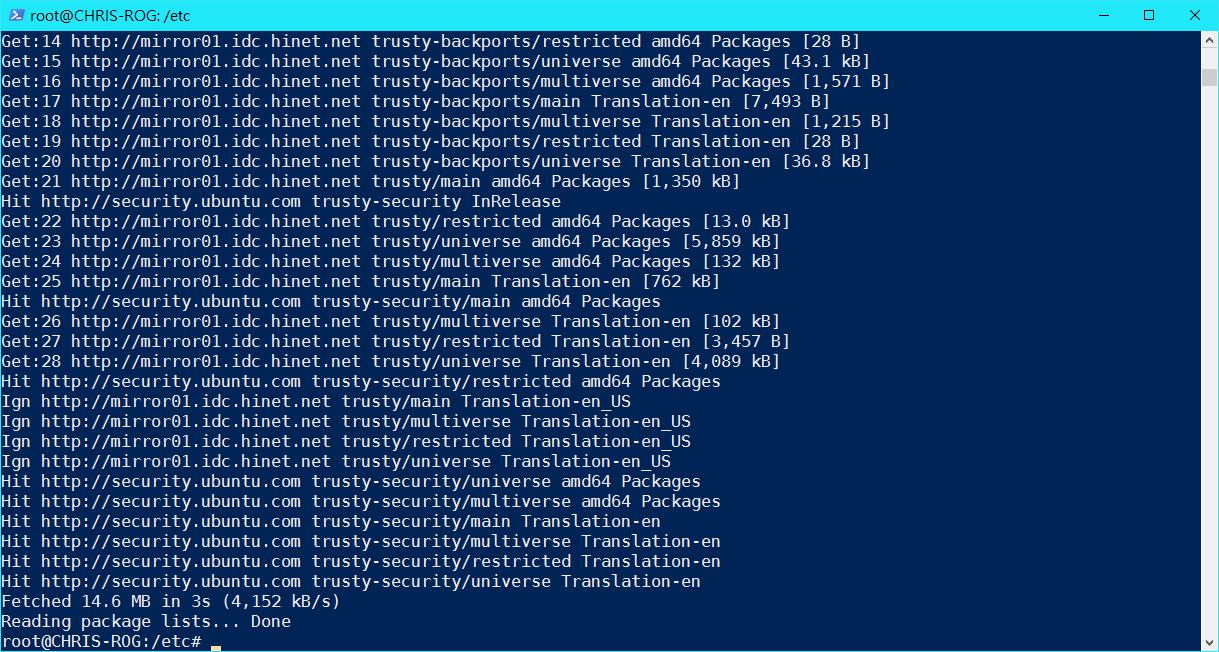Viewport: 1219px width, 652px height.
Task: Open the console icon system menu
Action: coord(15,15)
